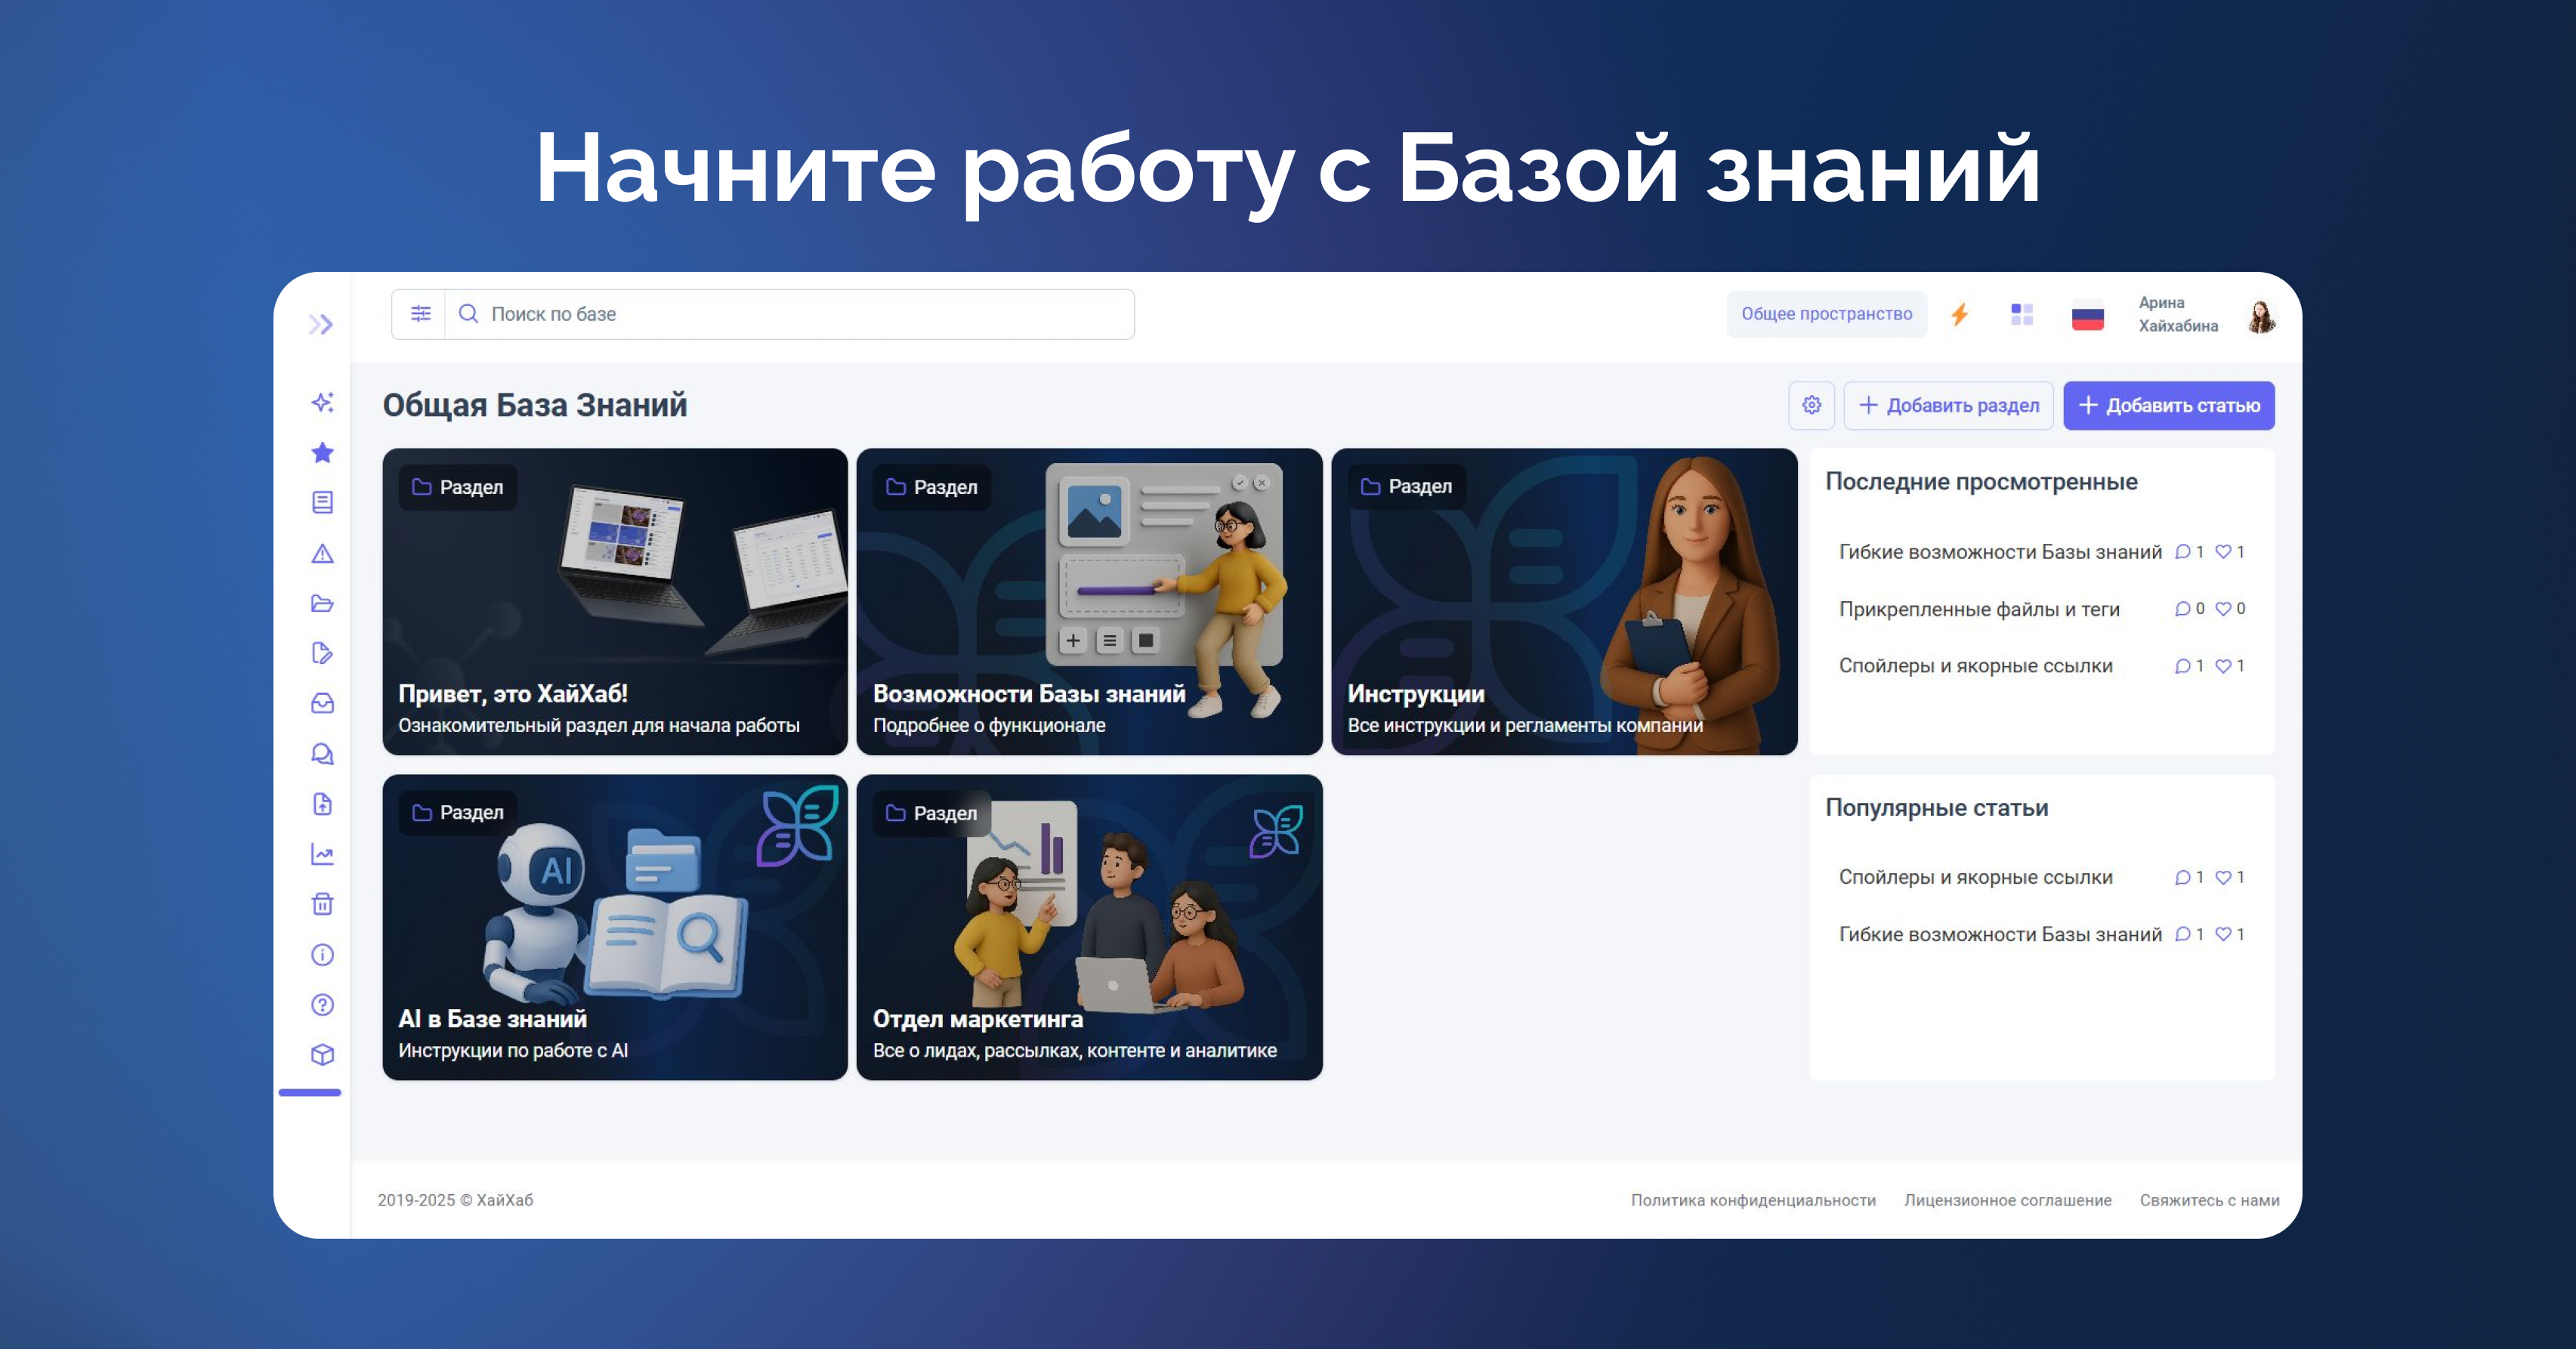Viewport: 2576px width, 1349px height.
Task: Open favorites star in sidebar
Action: pos(322,453)
